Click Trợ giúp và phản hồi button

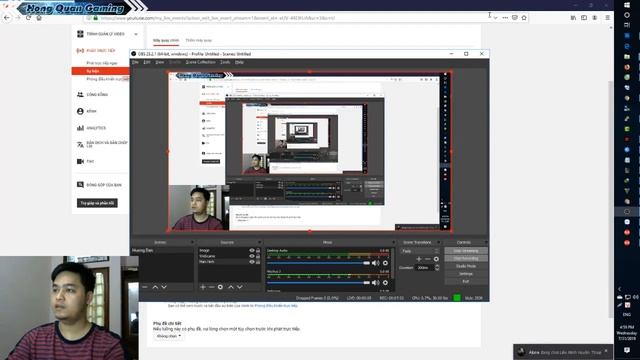(97, 203)
